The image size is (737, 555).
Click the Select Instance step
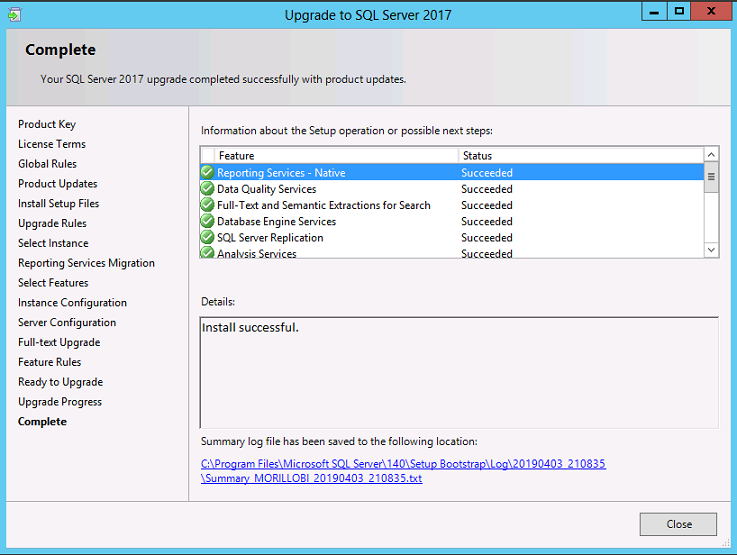pyautogui.click(x=53, y=243)
